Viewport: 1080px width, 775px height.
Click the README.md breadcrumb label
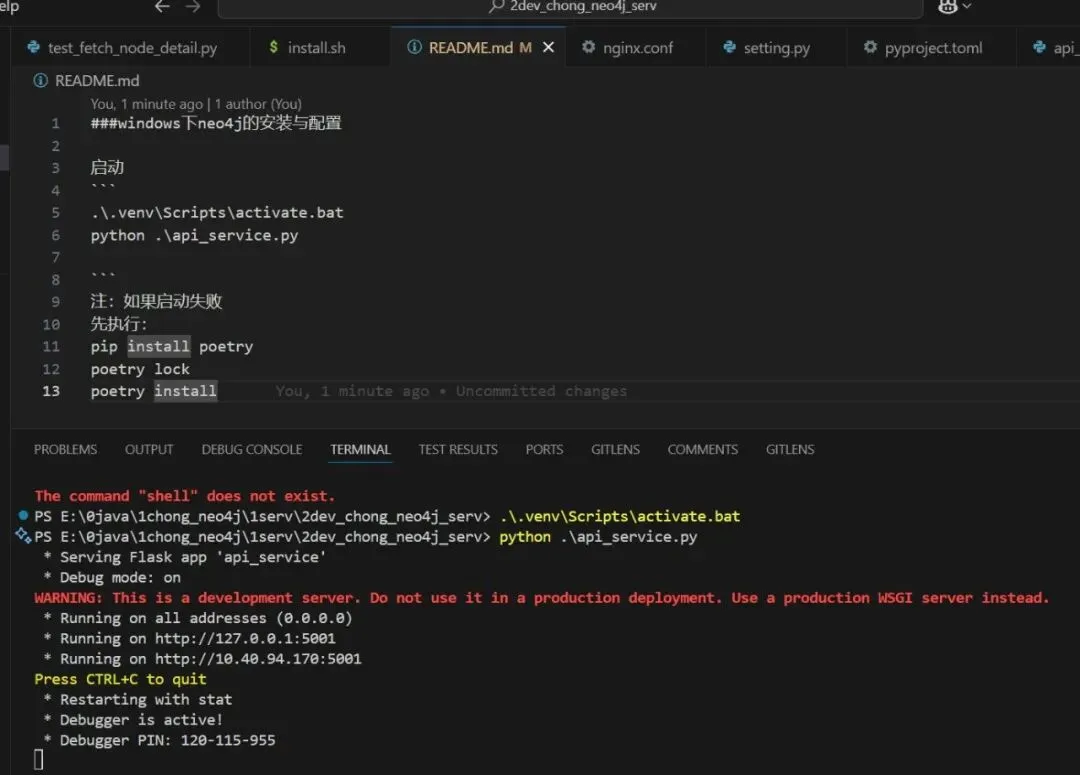[97, 81]
